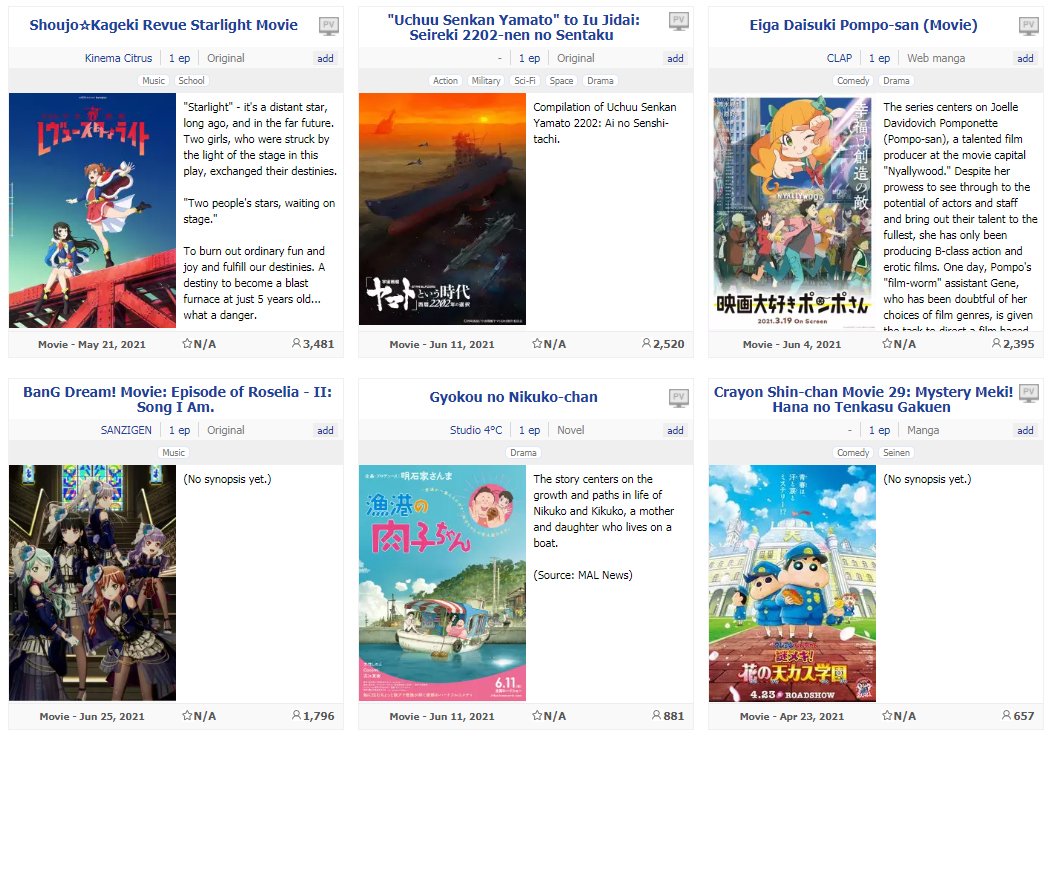Select Music genre tag on BanG Dream card
The image size is (1050, 873).
[x=173, y=453]
